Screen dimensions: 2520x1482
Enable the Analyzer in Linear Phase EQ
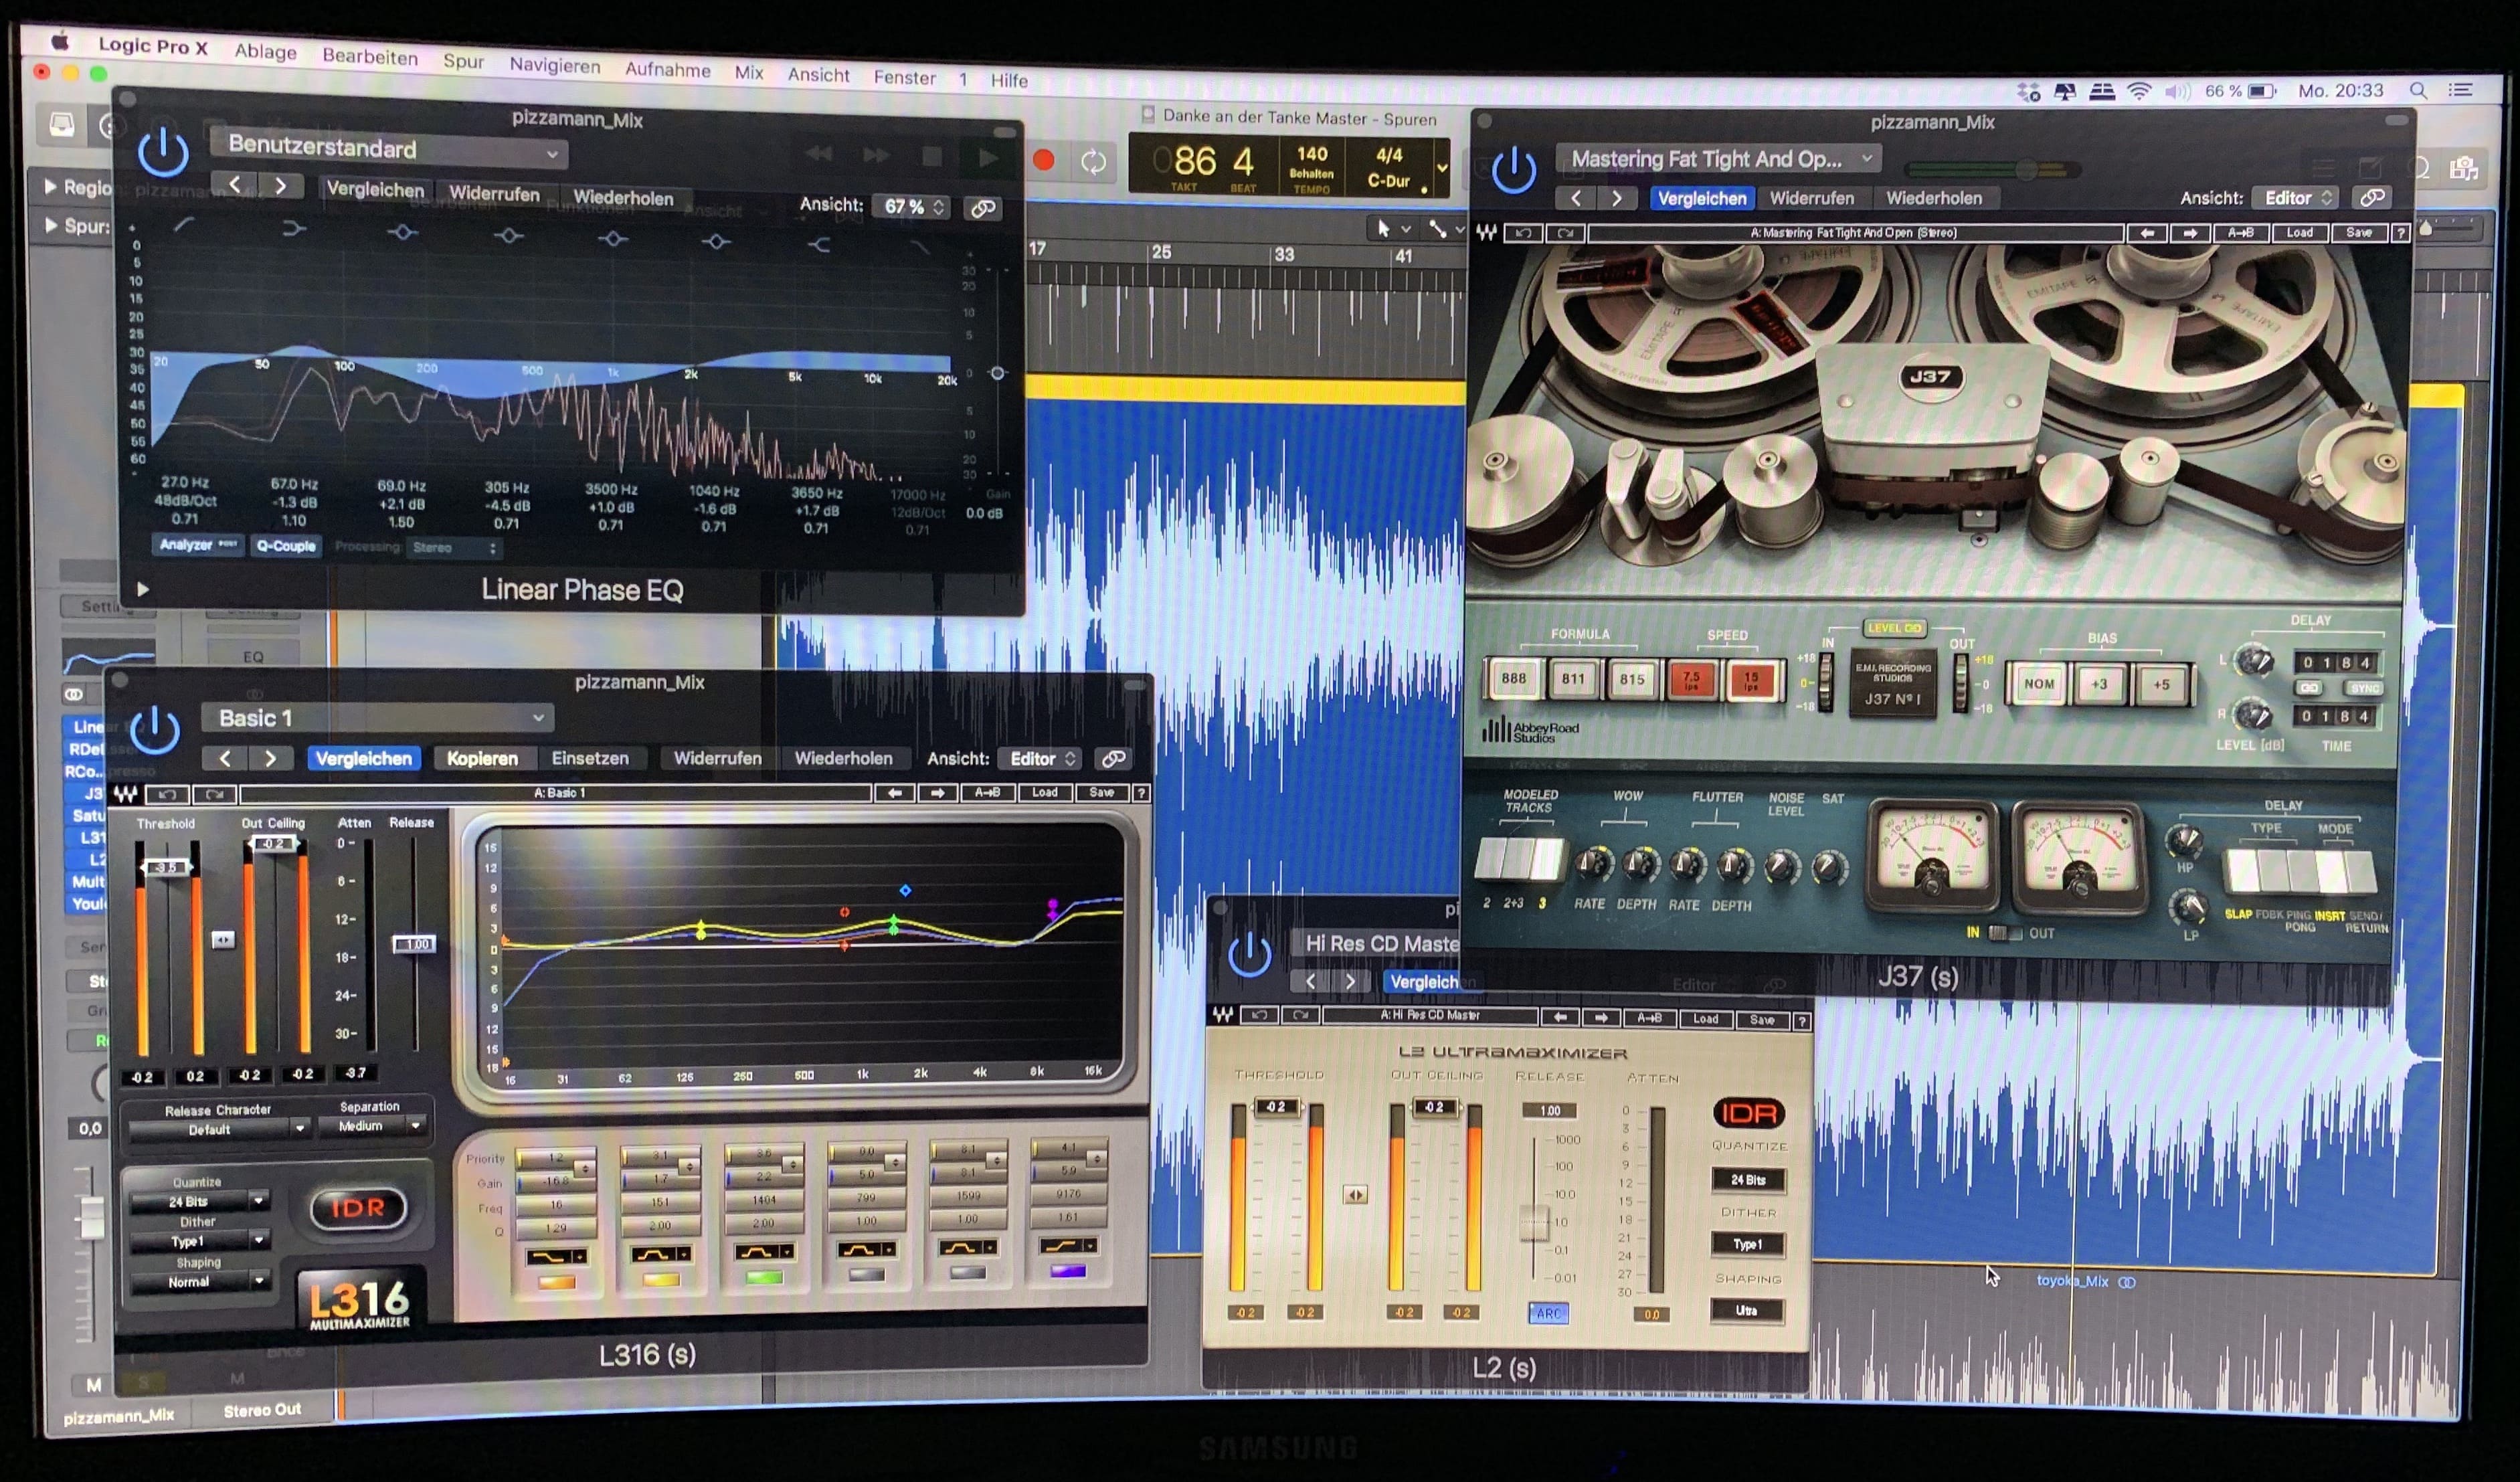(197, 544)
